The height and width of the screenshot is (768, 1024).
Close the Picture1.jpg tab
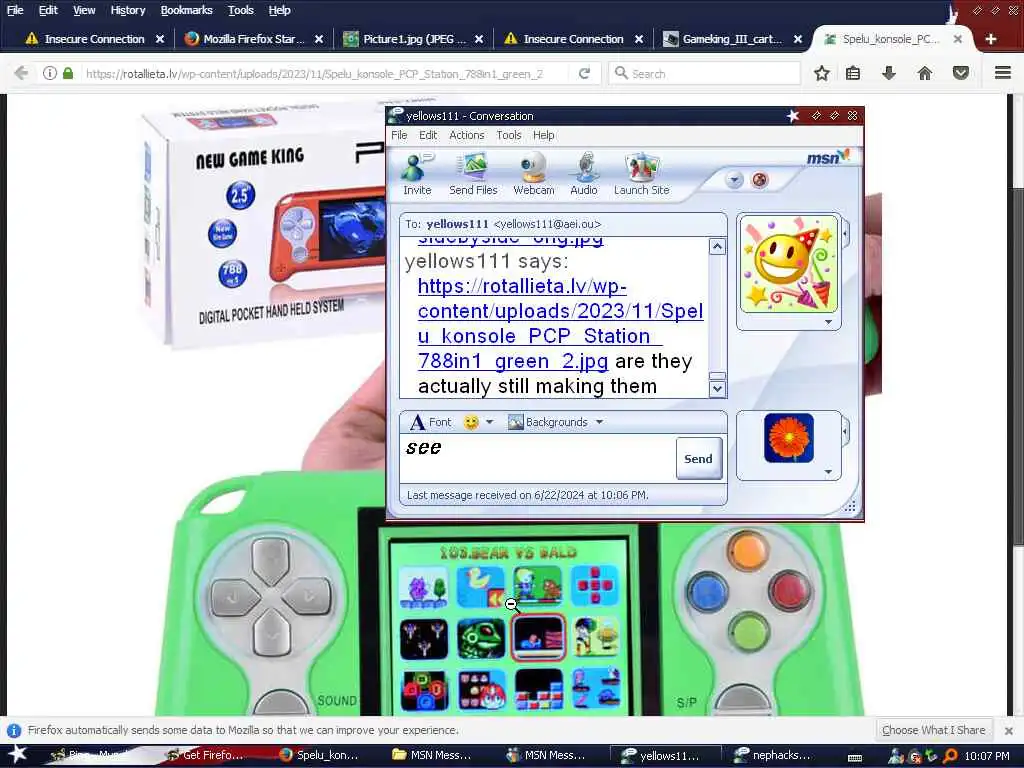(479, 39)
